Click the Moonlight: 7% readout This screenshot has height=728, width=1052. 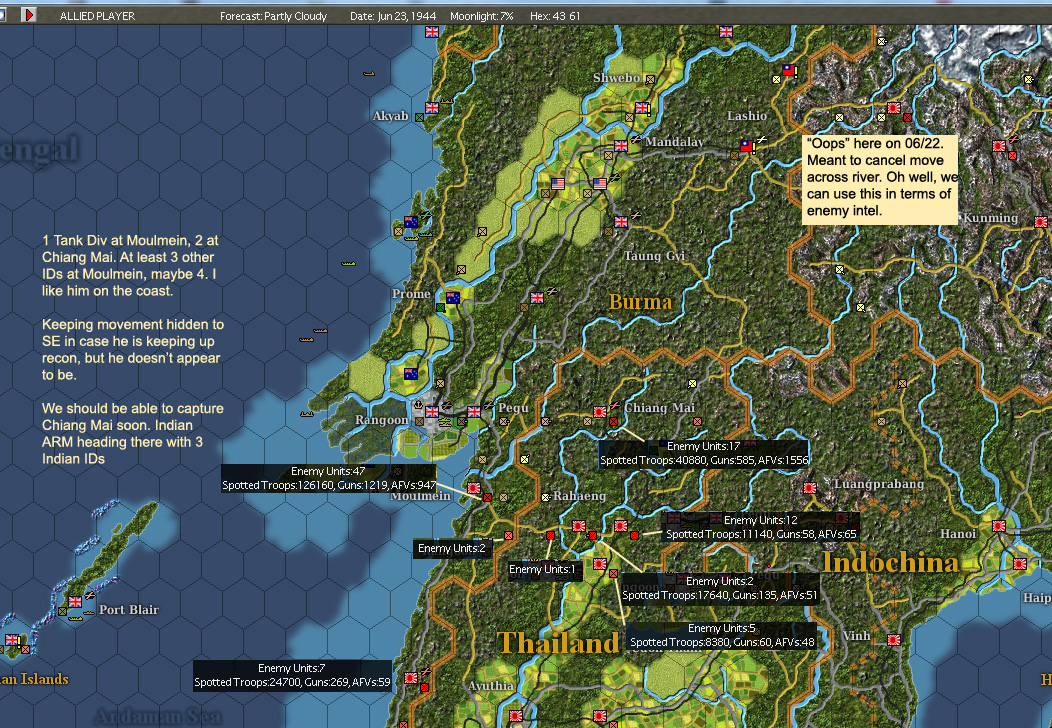click(x=482, y=16)
